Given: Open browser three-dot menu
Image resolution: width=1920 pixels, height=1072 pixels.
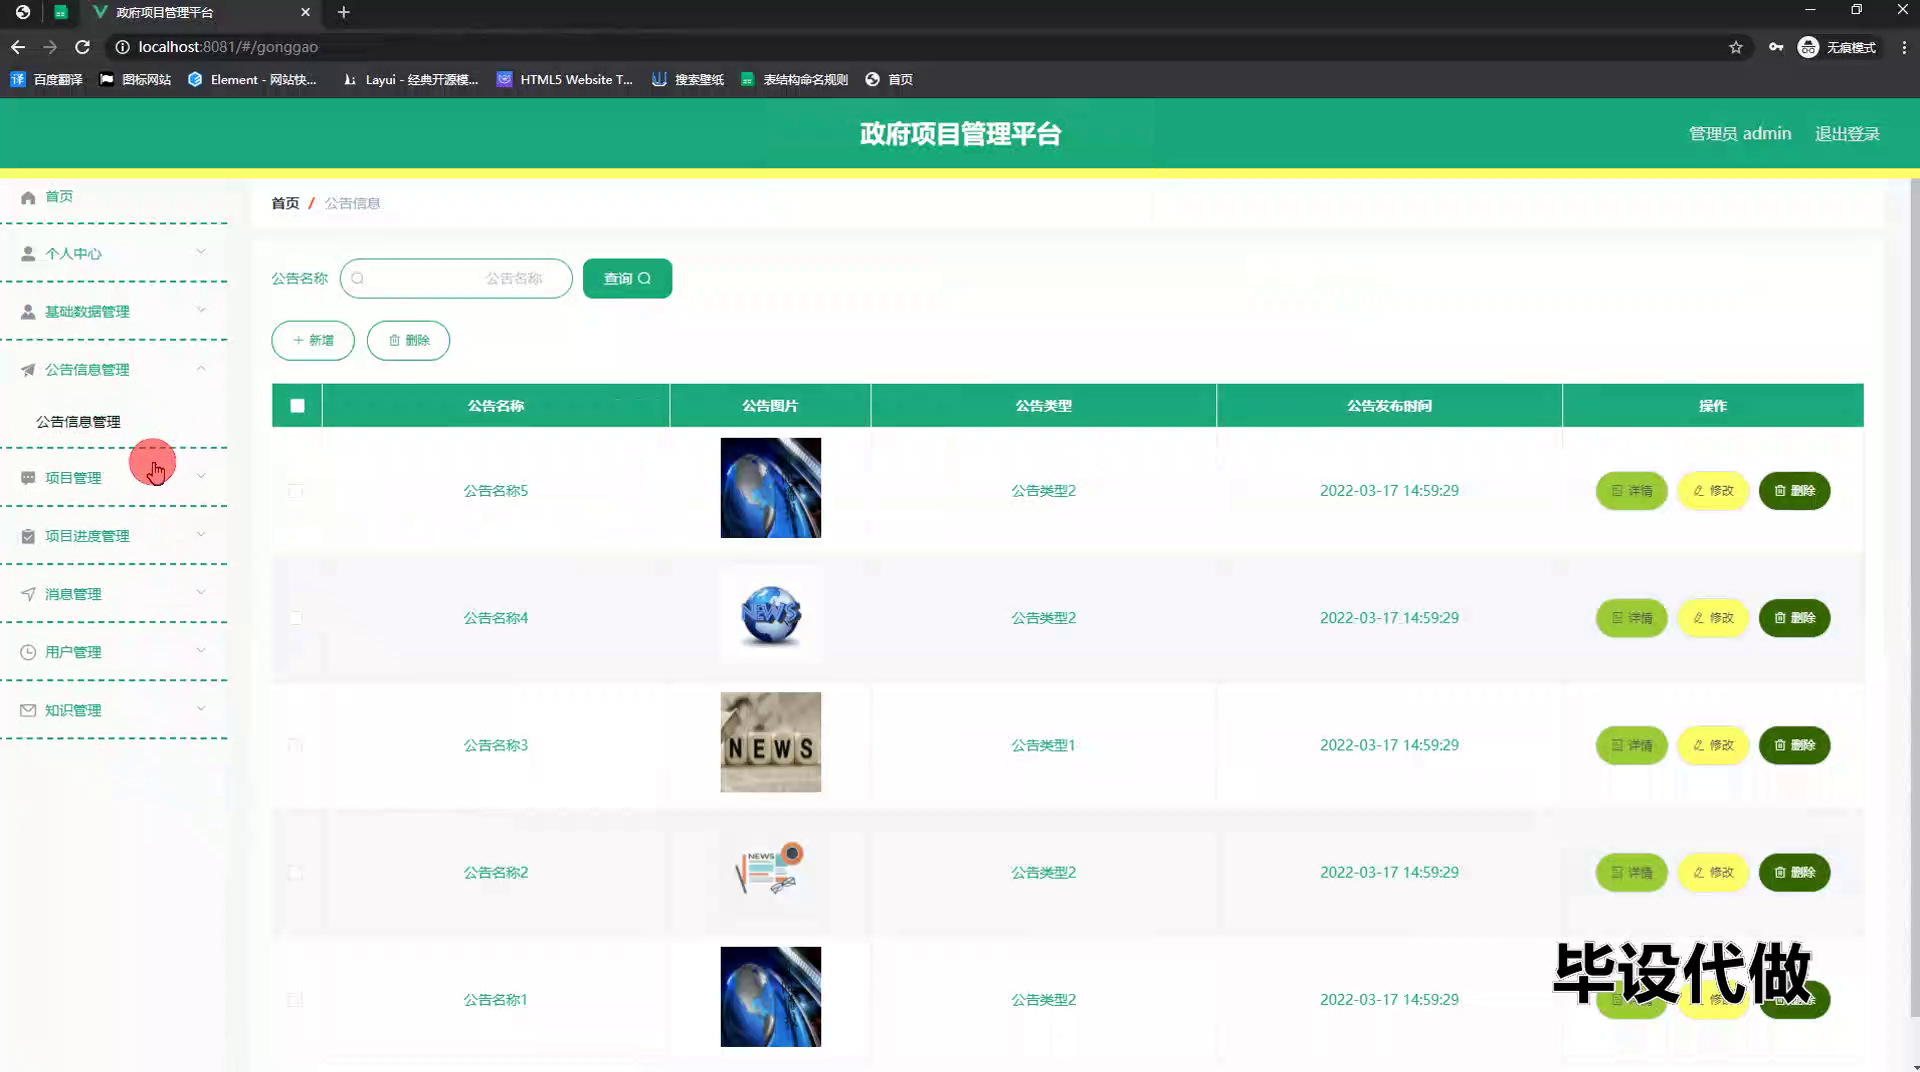Looking at the screenshot, I should coord(1904,47).
